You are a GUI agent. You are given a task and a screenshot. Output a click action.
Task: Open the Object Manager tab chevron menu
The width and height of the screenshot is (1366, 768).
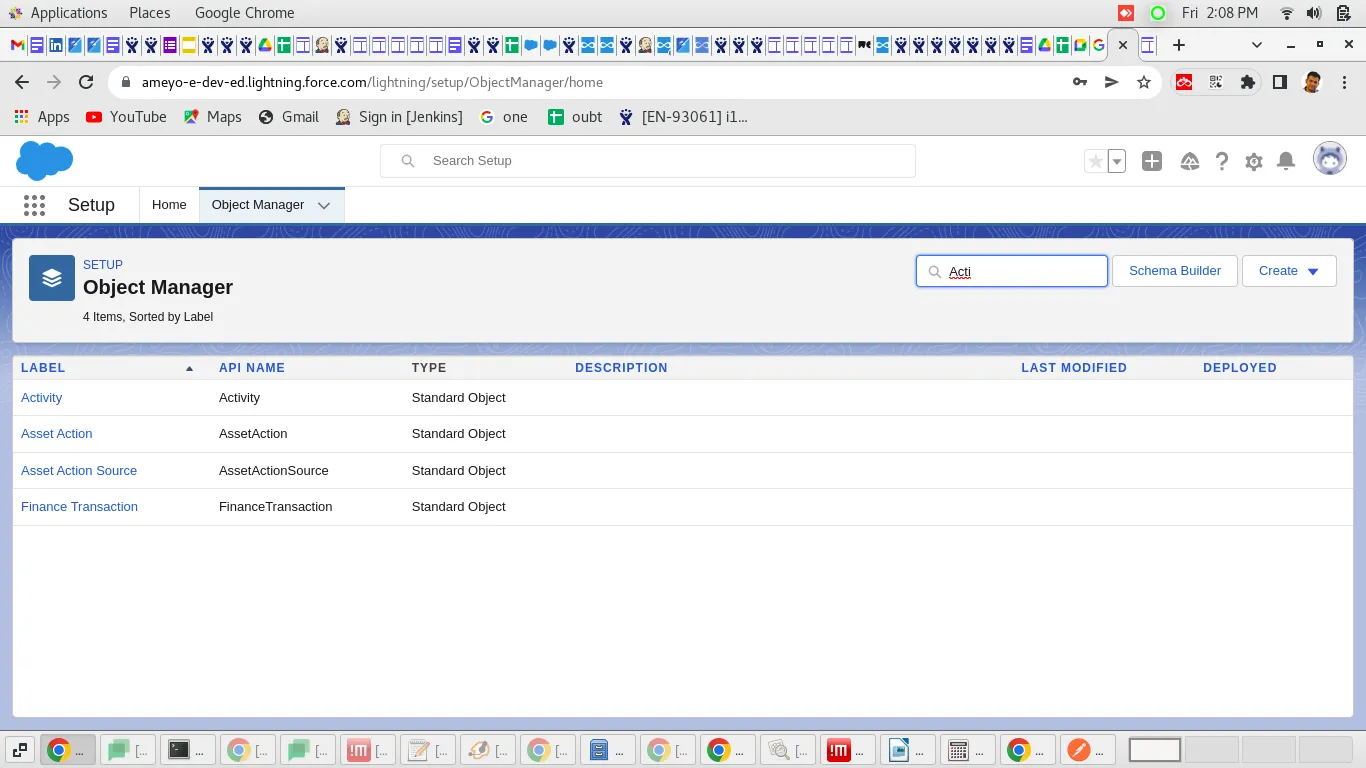(x=324, y=205)
